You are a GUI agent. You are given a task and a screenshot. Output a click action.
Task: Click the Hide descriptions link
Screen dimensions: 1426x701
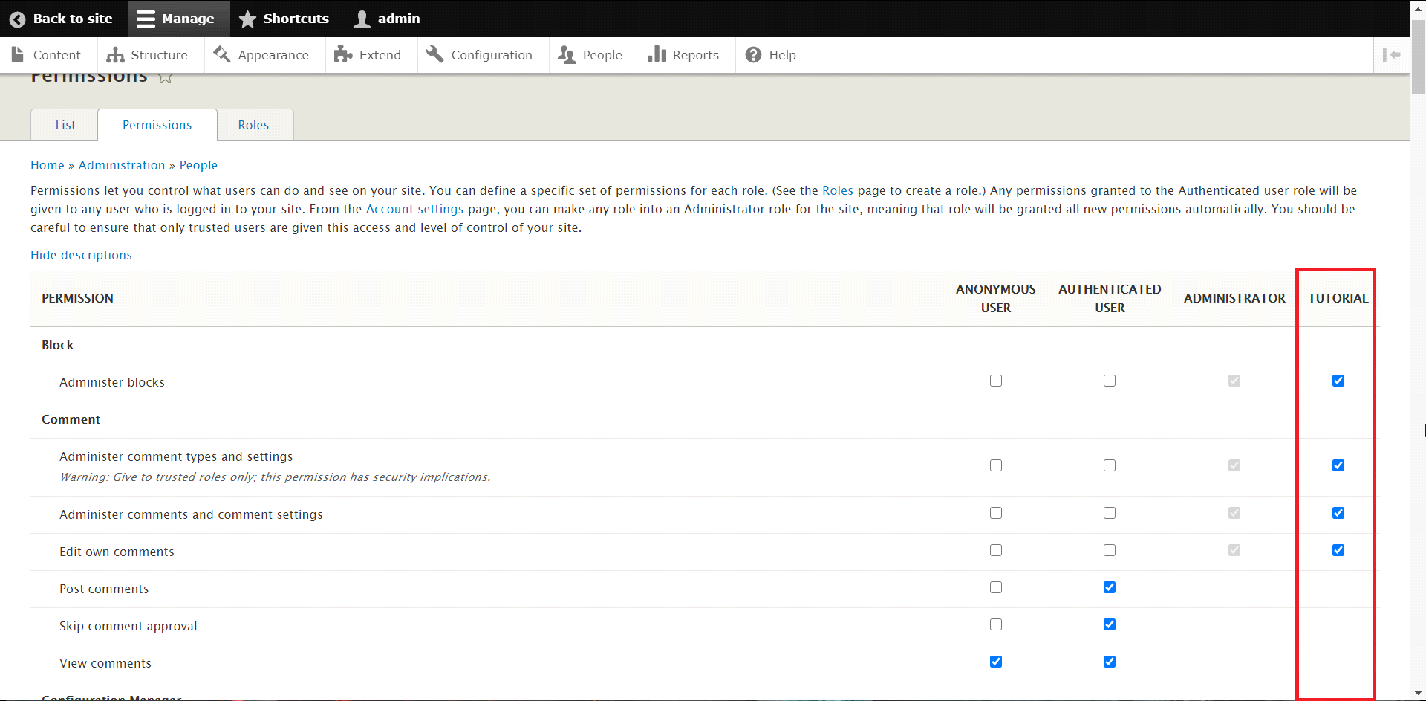pos(81,255)
